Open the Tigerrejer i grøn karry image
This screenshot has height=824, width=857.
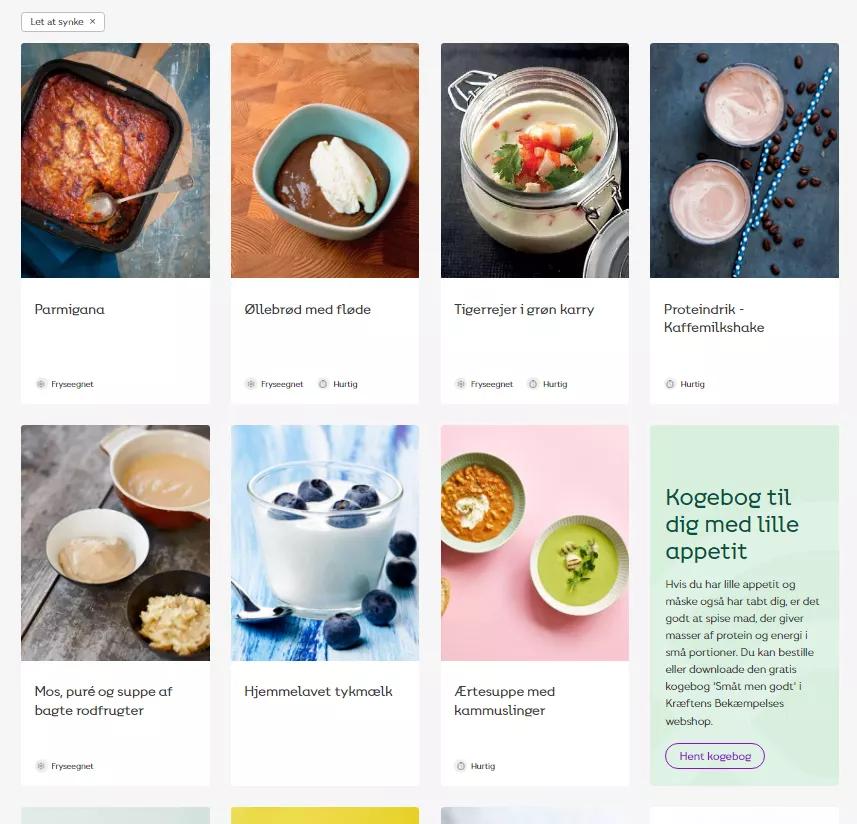pyautogui.click(x=535, y=160)
